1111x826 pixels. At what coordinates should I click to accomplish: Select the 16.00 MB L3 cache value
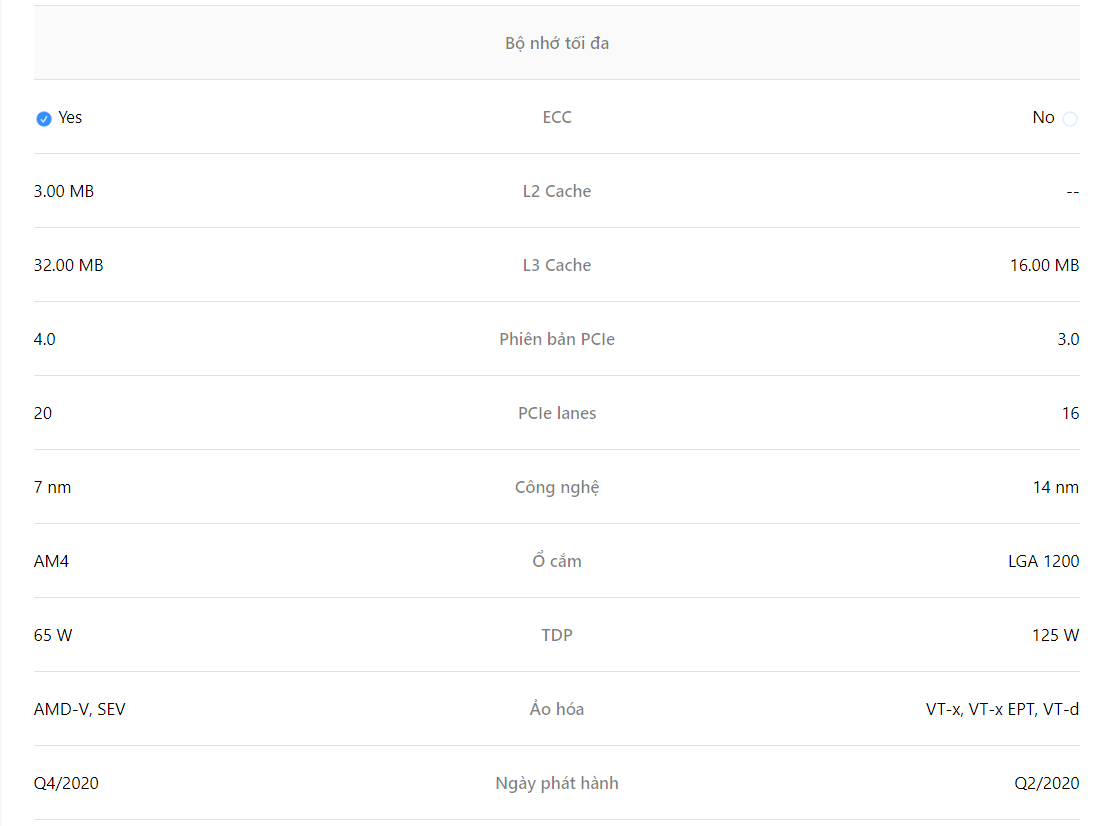[1044, 265]
